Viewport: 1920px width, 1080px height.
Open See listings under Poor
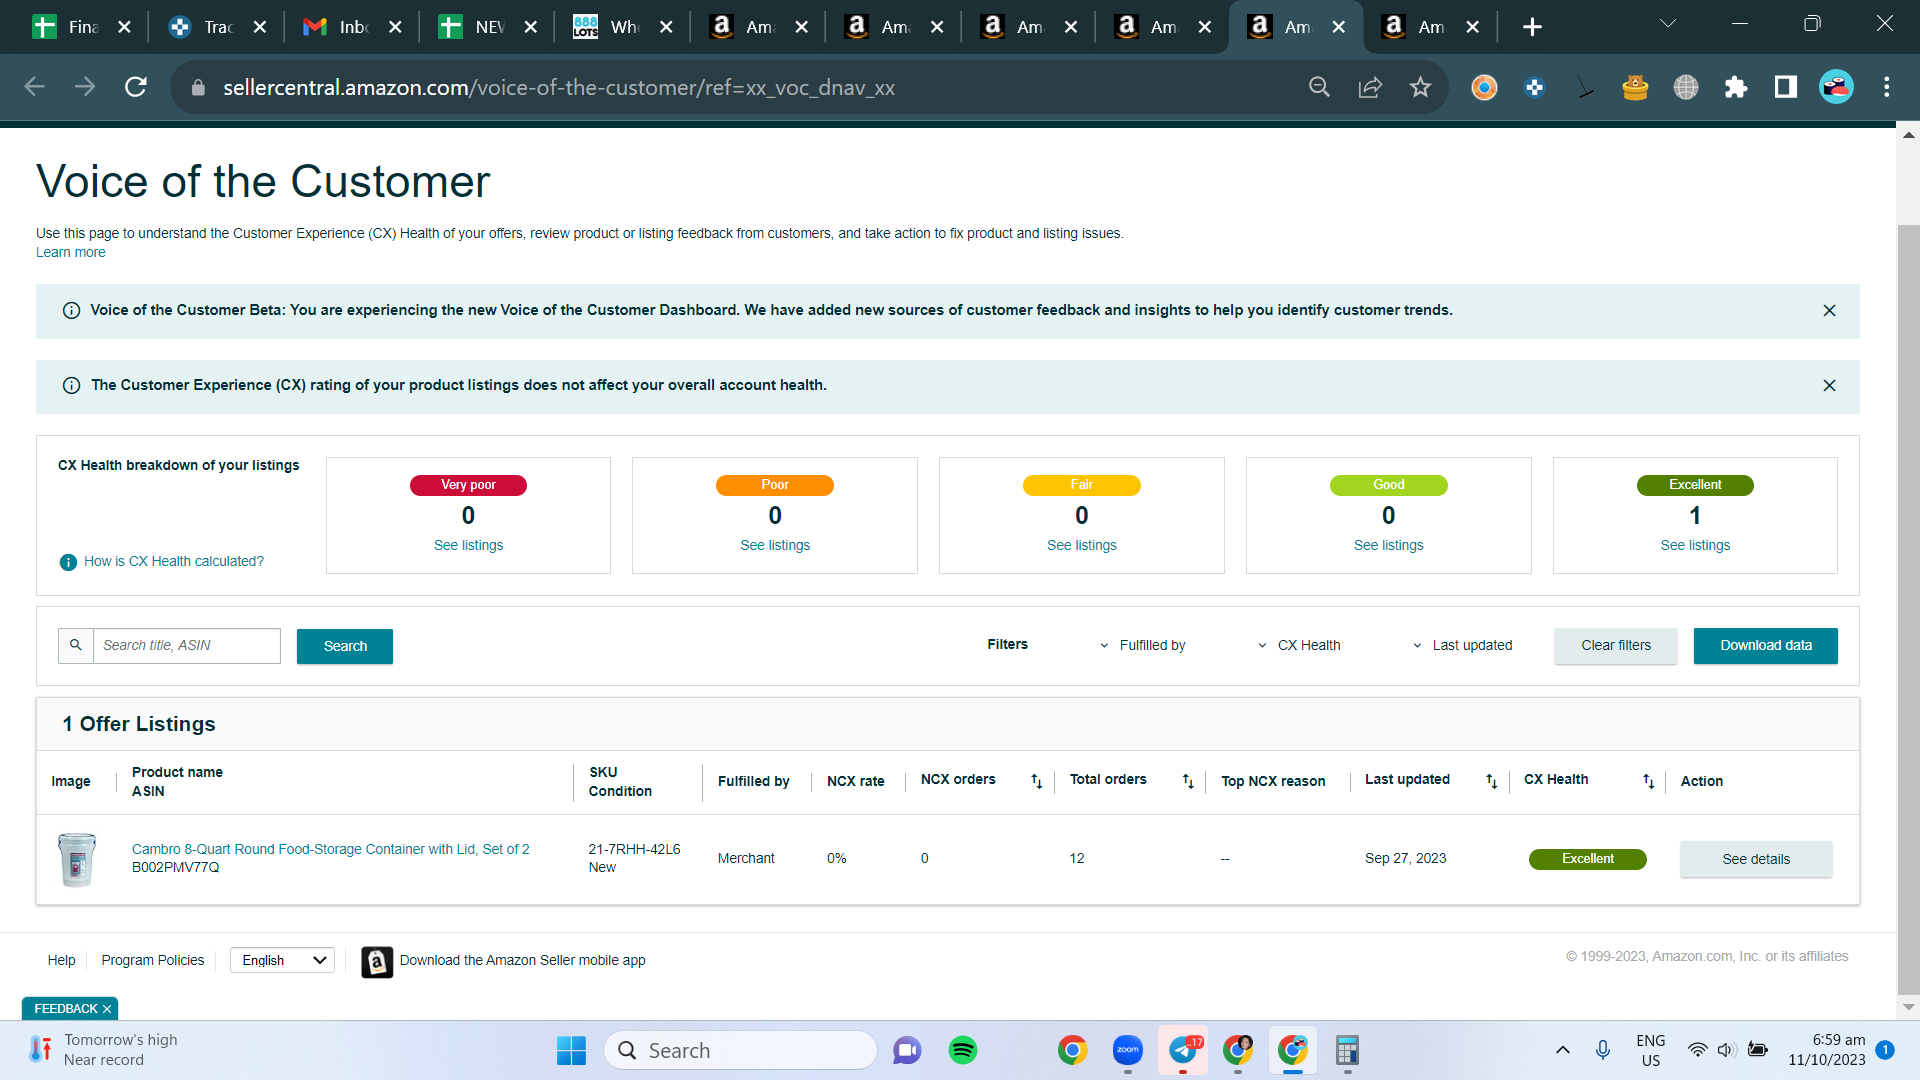pyautogui.click(x=775, y=545)
